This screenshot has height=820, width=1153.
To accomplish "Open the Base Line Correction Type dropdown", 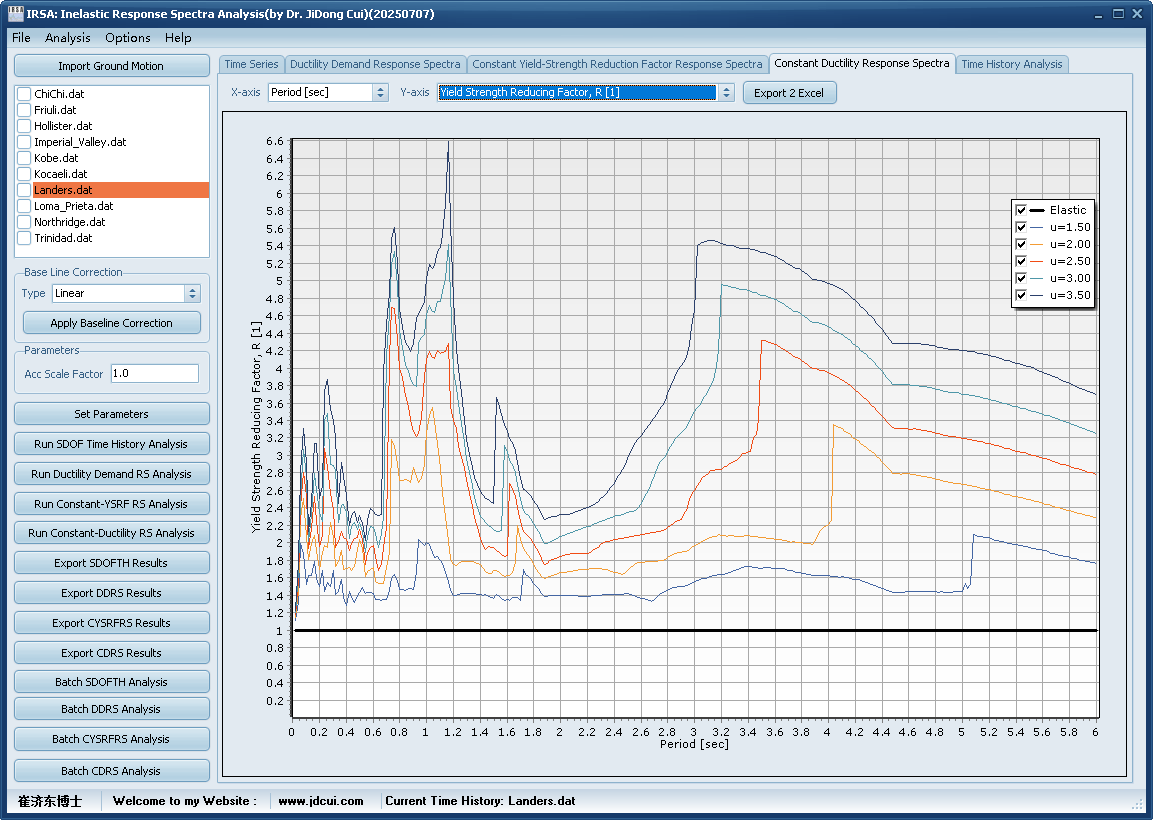I will tap(193, 293).
